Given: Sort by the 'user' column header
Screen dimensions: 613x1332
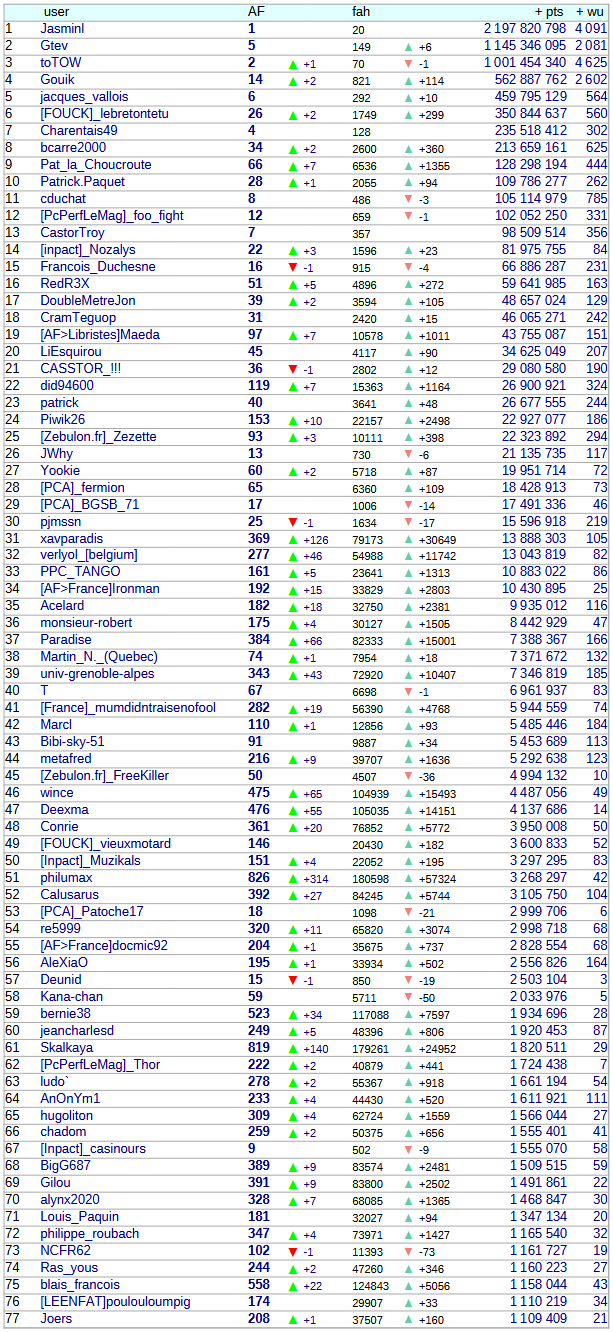Looking at the screenshot, I should pyautogui.click(x=57, y=12).
